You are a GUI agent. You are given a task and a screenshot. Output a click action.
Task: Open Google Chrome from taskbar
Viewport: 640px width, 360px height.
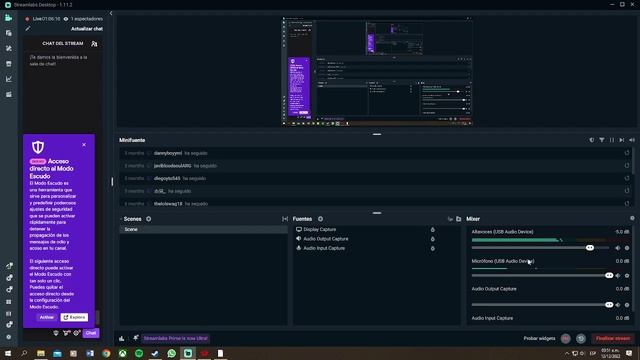click(106, 353)
